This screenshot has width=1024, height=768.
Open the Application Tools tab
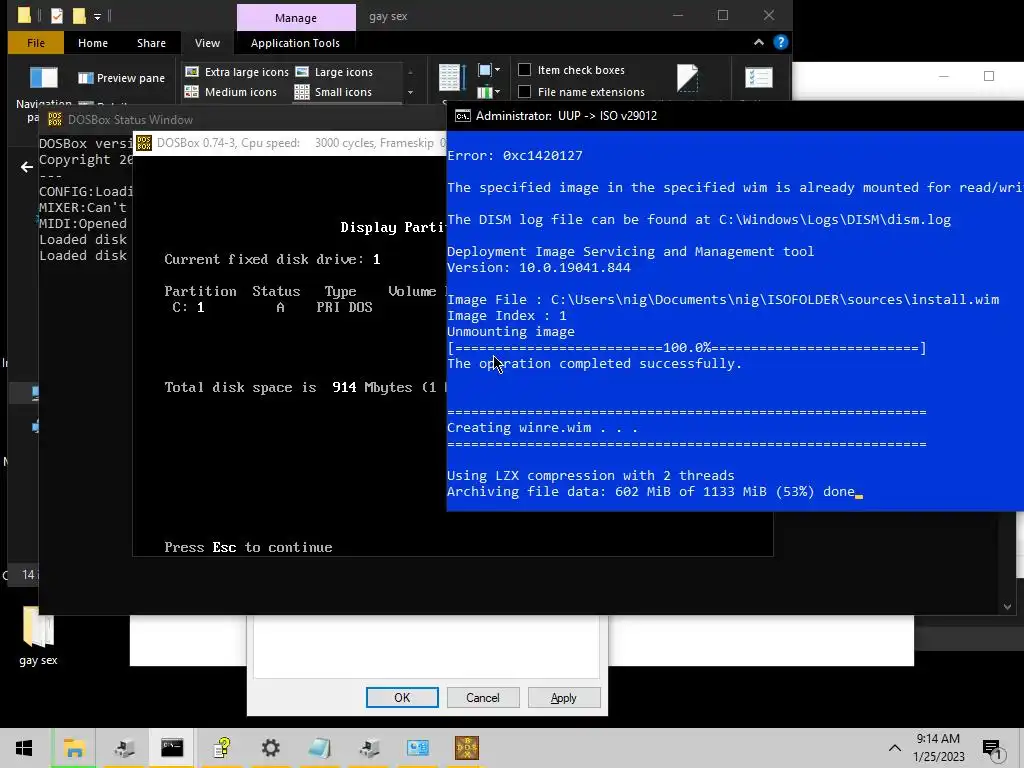(x=295, y=43)
